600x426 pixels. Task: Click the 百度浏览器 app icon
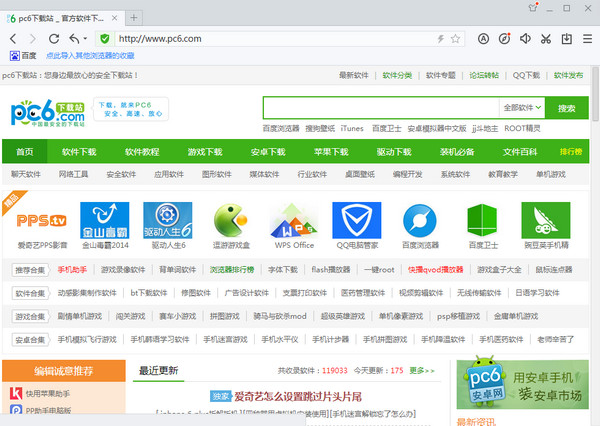point(420,220)
